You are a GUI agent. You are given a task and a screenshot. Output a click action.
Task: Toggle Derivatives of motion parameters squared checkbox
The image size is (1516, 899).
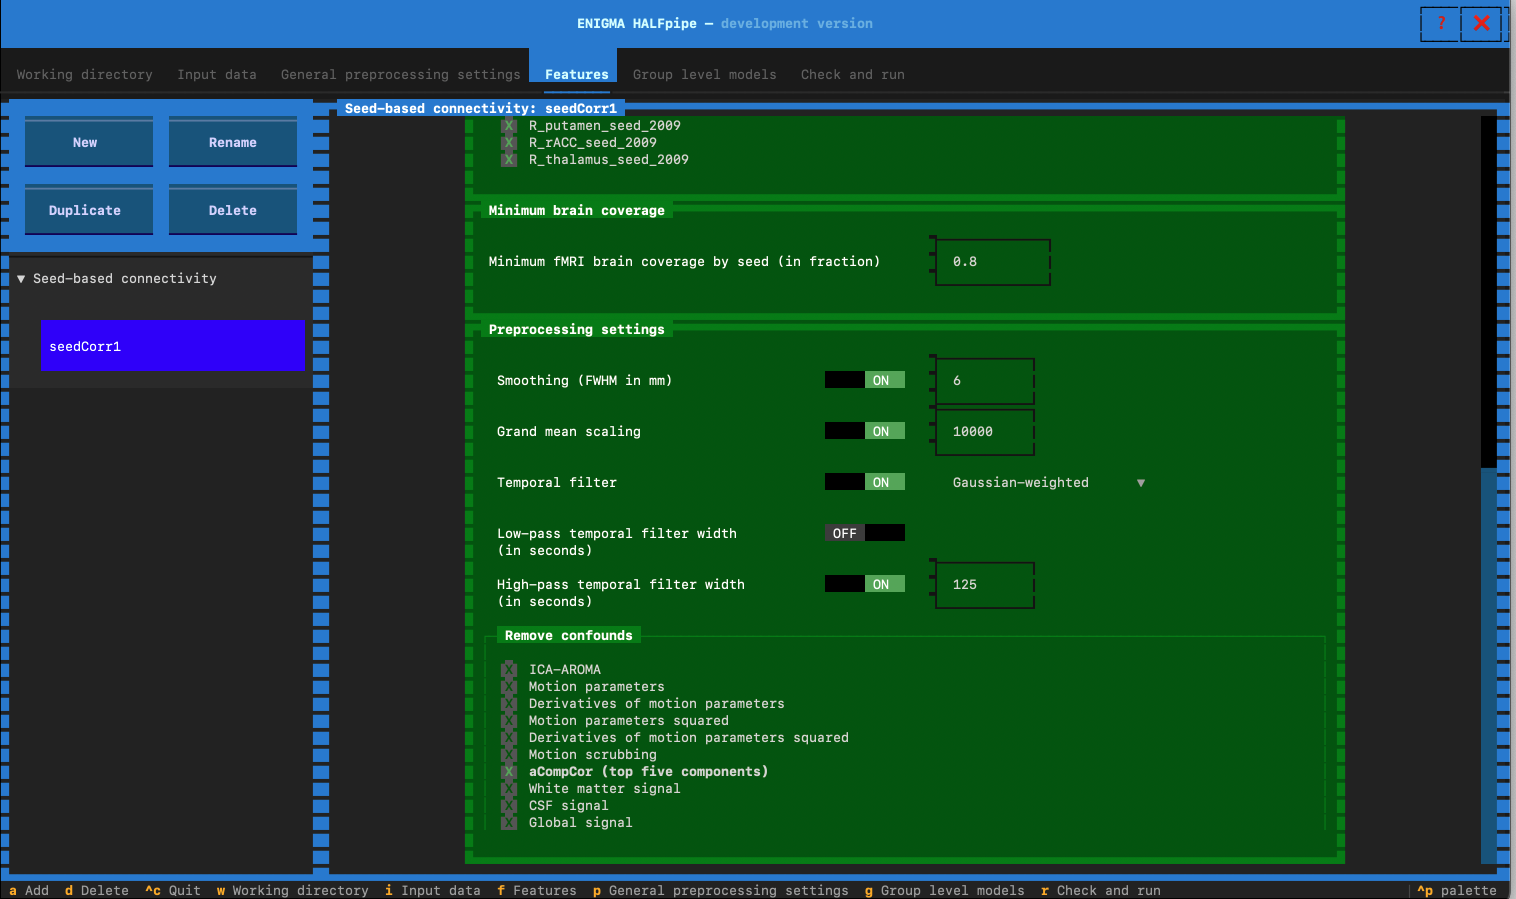509,738
